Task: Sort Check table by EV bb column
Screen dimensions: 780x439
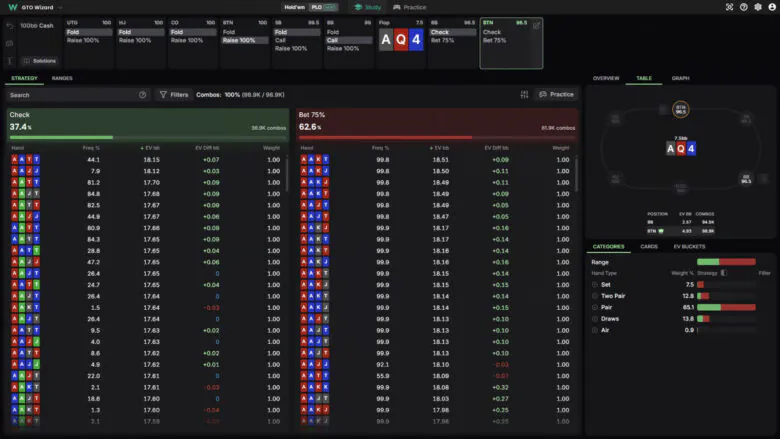Action: pos(150,148)
